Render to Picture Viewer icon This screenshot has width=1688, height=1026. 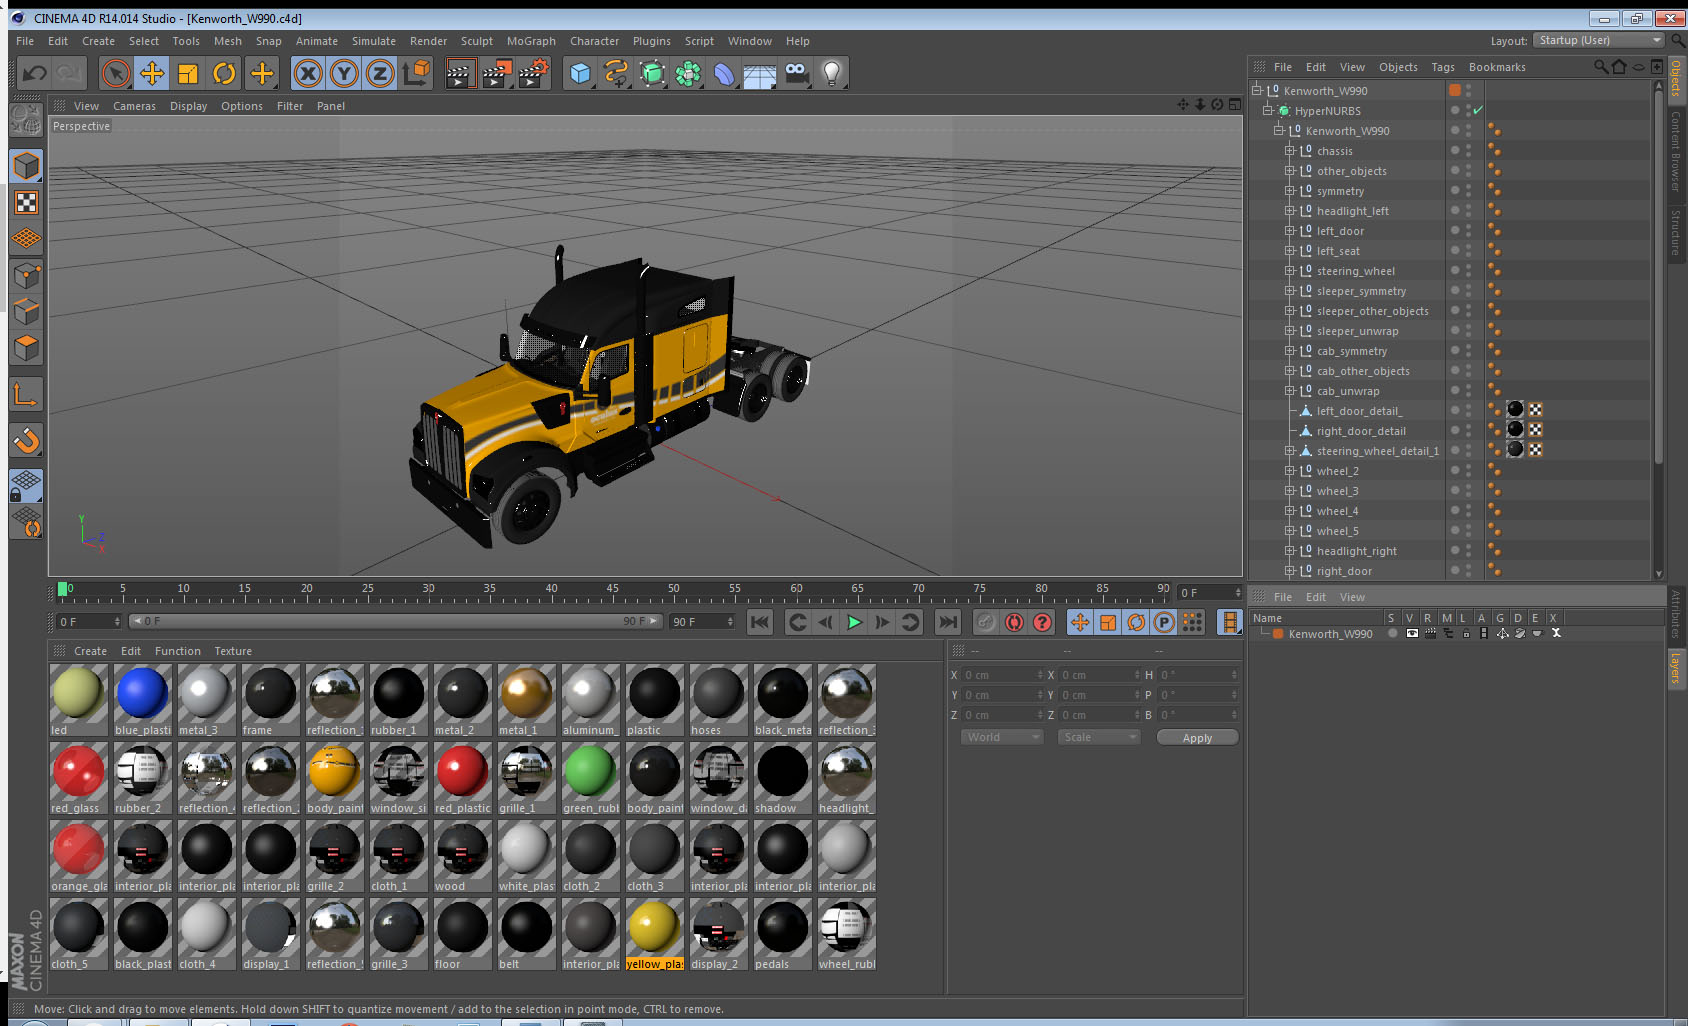(x=496, y=73)
